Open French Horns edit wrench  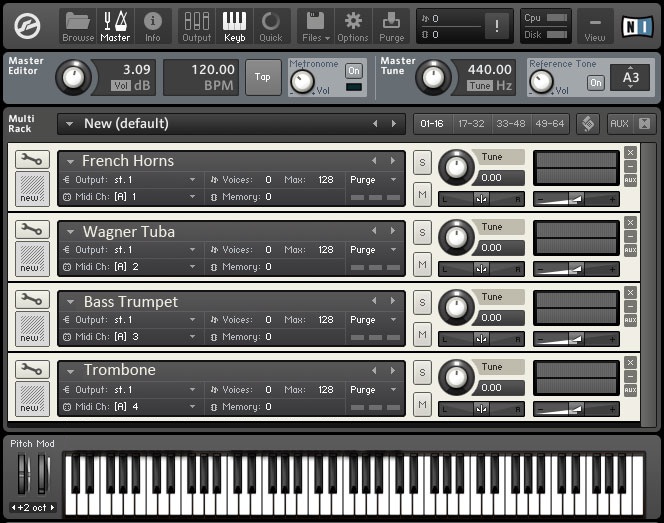tap(32, 159)
